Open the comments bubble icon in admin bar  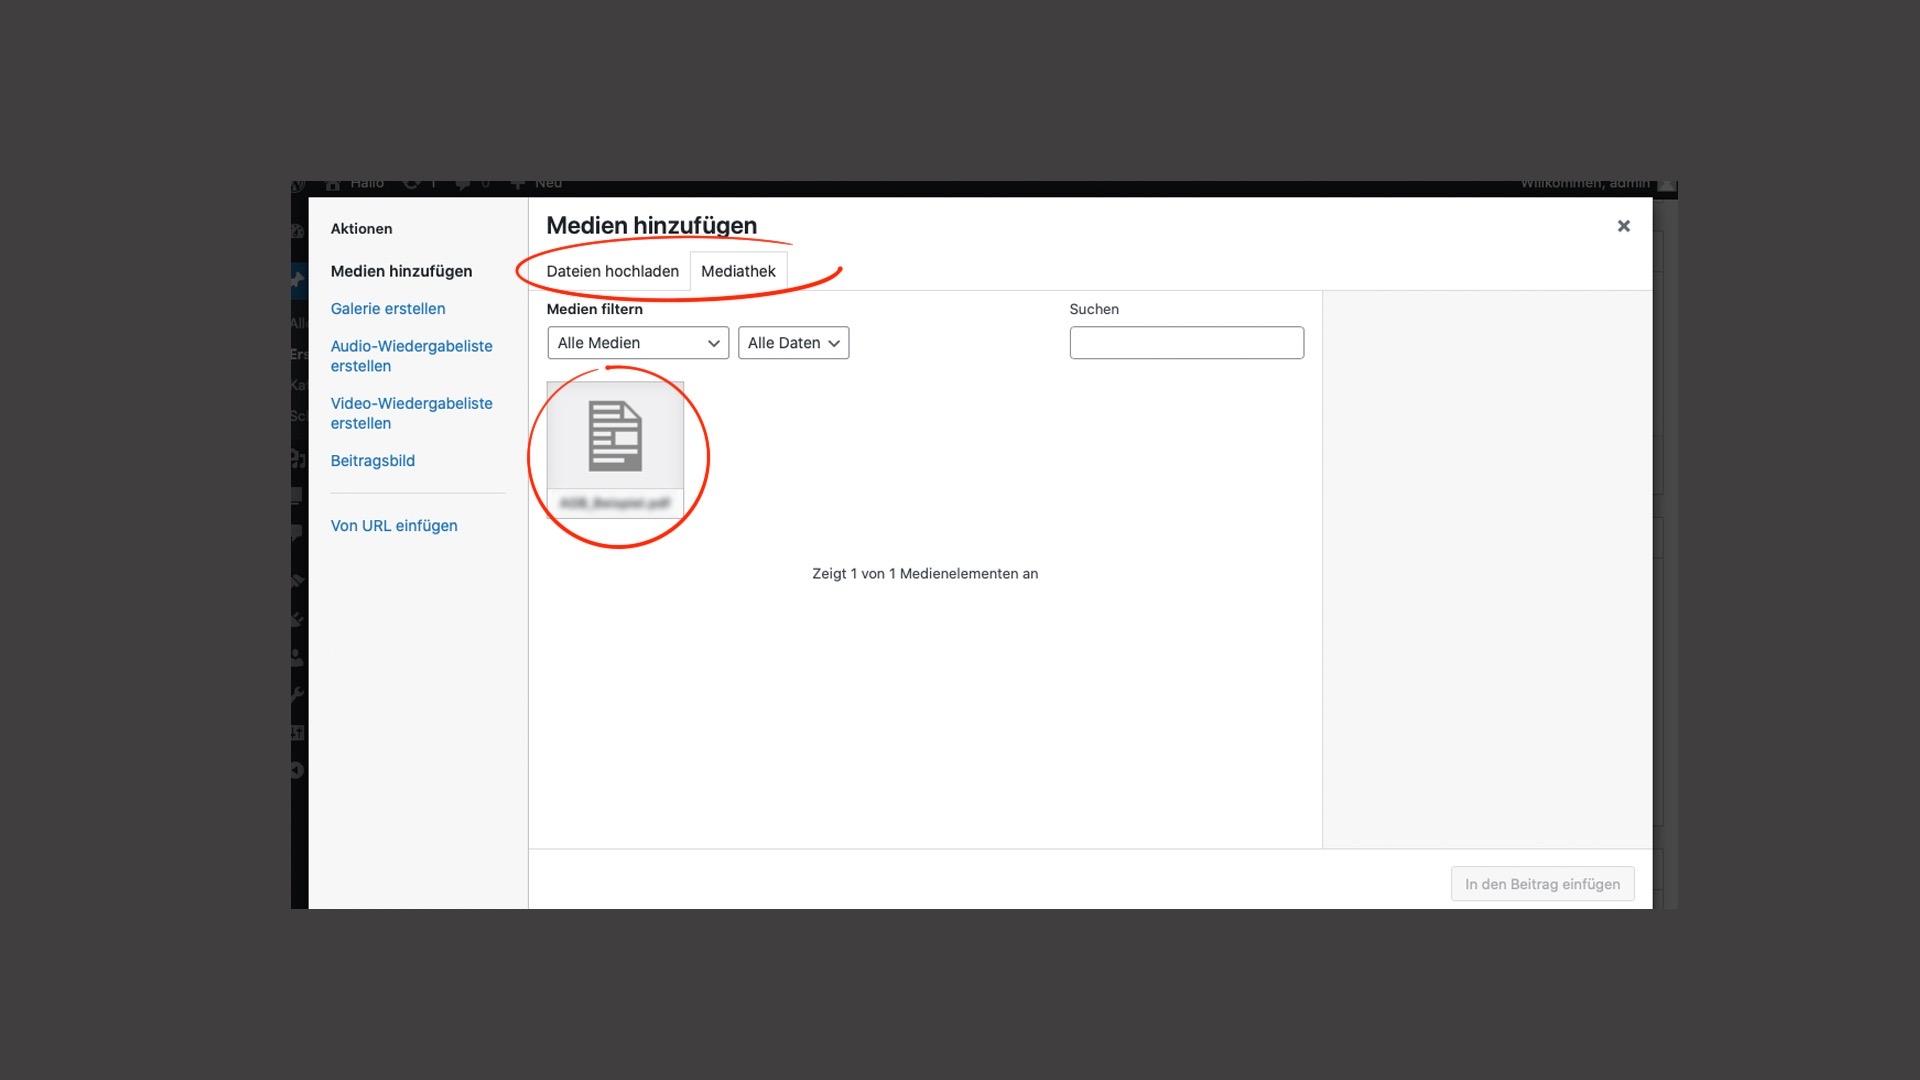[x=463, y=185]
